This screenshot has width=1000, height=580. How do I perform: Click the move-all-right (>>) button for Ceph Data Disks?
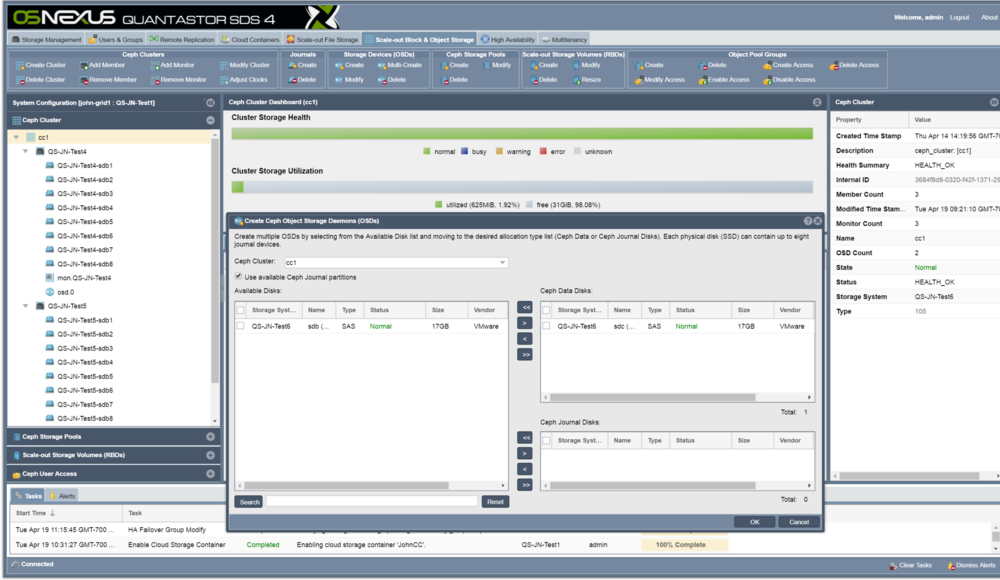pyautogui.click(x=524, y=355)
